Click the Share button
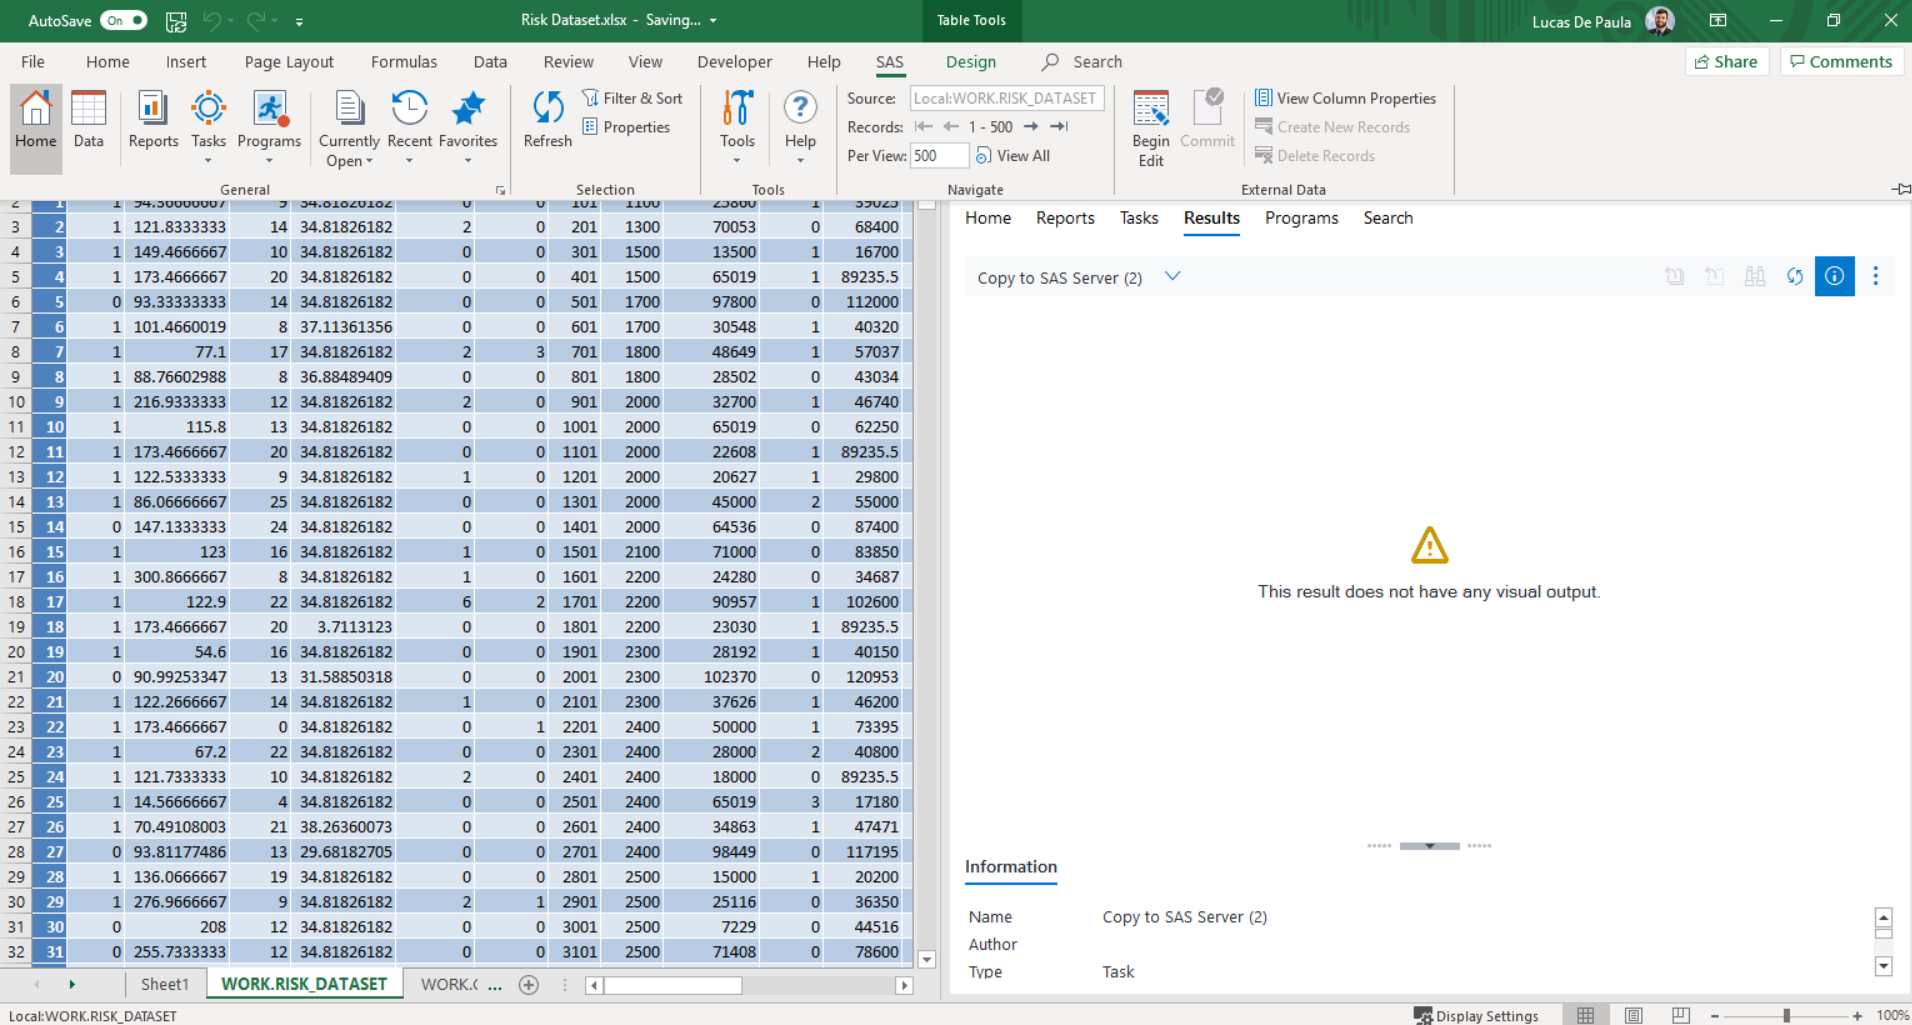Screen dimensions: 1912x1025 (1727, 62)
